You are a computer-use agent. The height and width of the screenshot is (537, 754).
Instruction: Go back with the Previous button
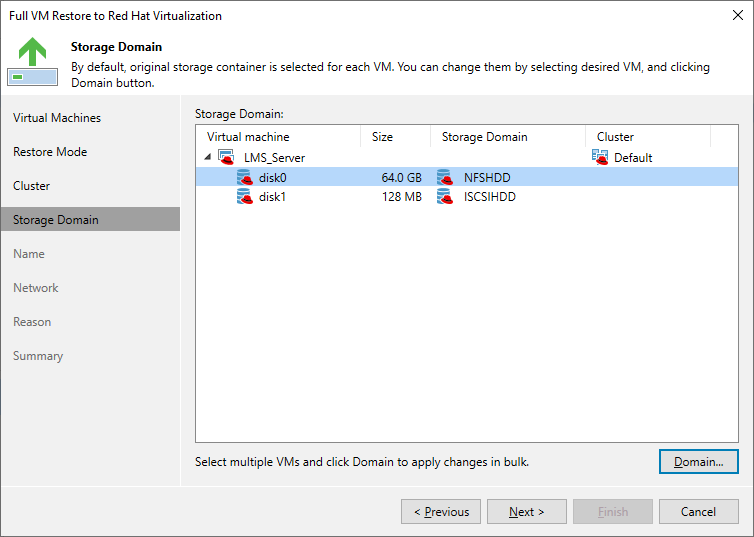coord(441,512)
